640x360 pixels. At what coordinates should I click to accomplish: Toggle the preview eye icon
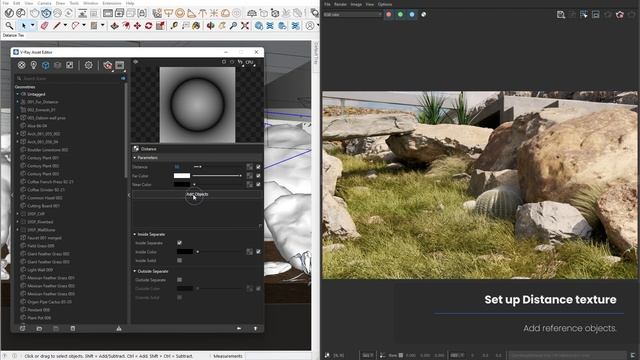[136, 62]
